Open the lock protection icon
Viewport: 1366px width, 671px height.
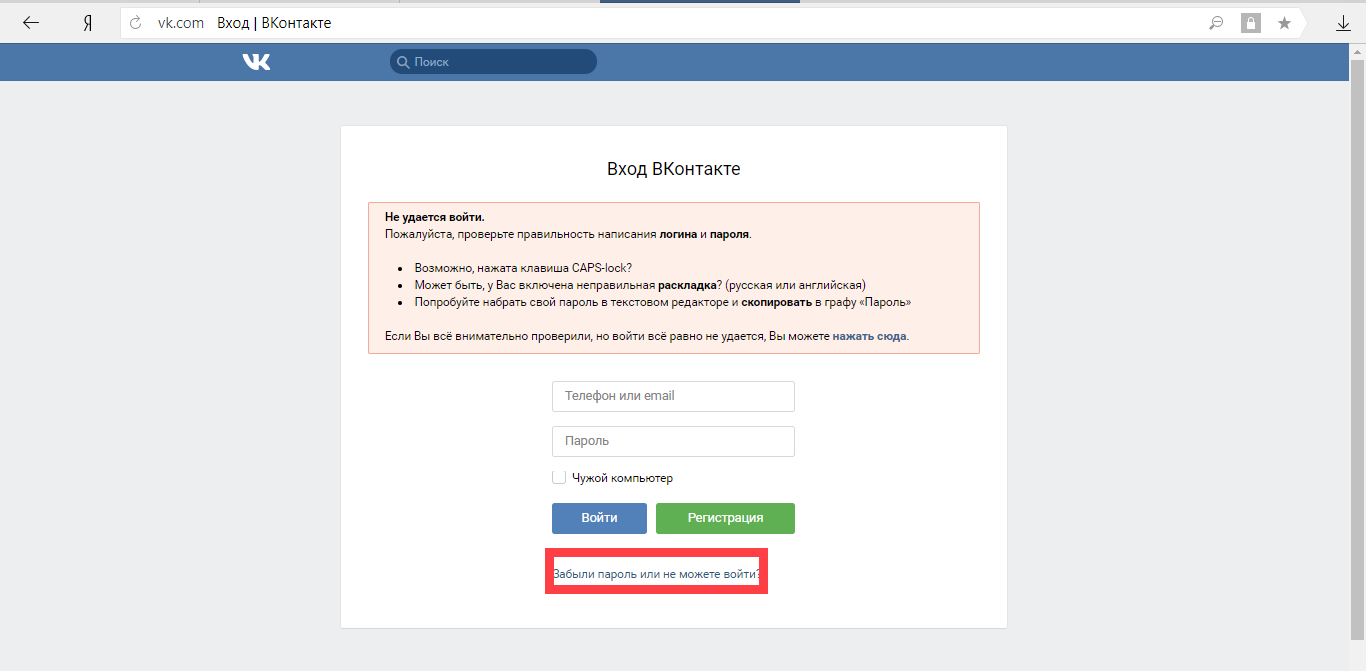tap(1250, 23)
